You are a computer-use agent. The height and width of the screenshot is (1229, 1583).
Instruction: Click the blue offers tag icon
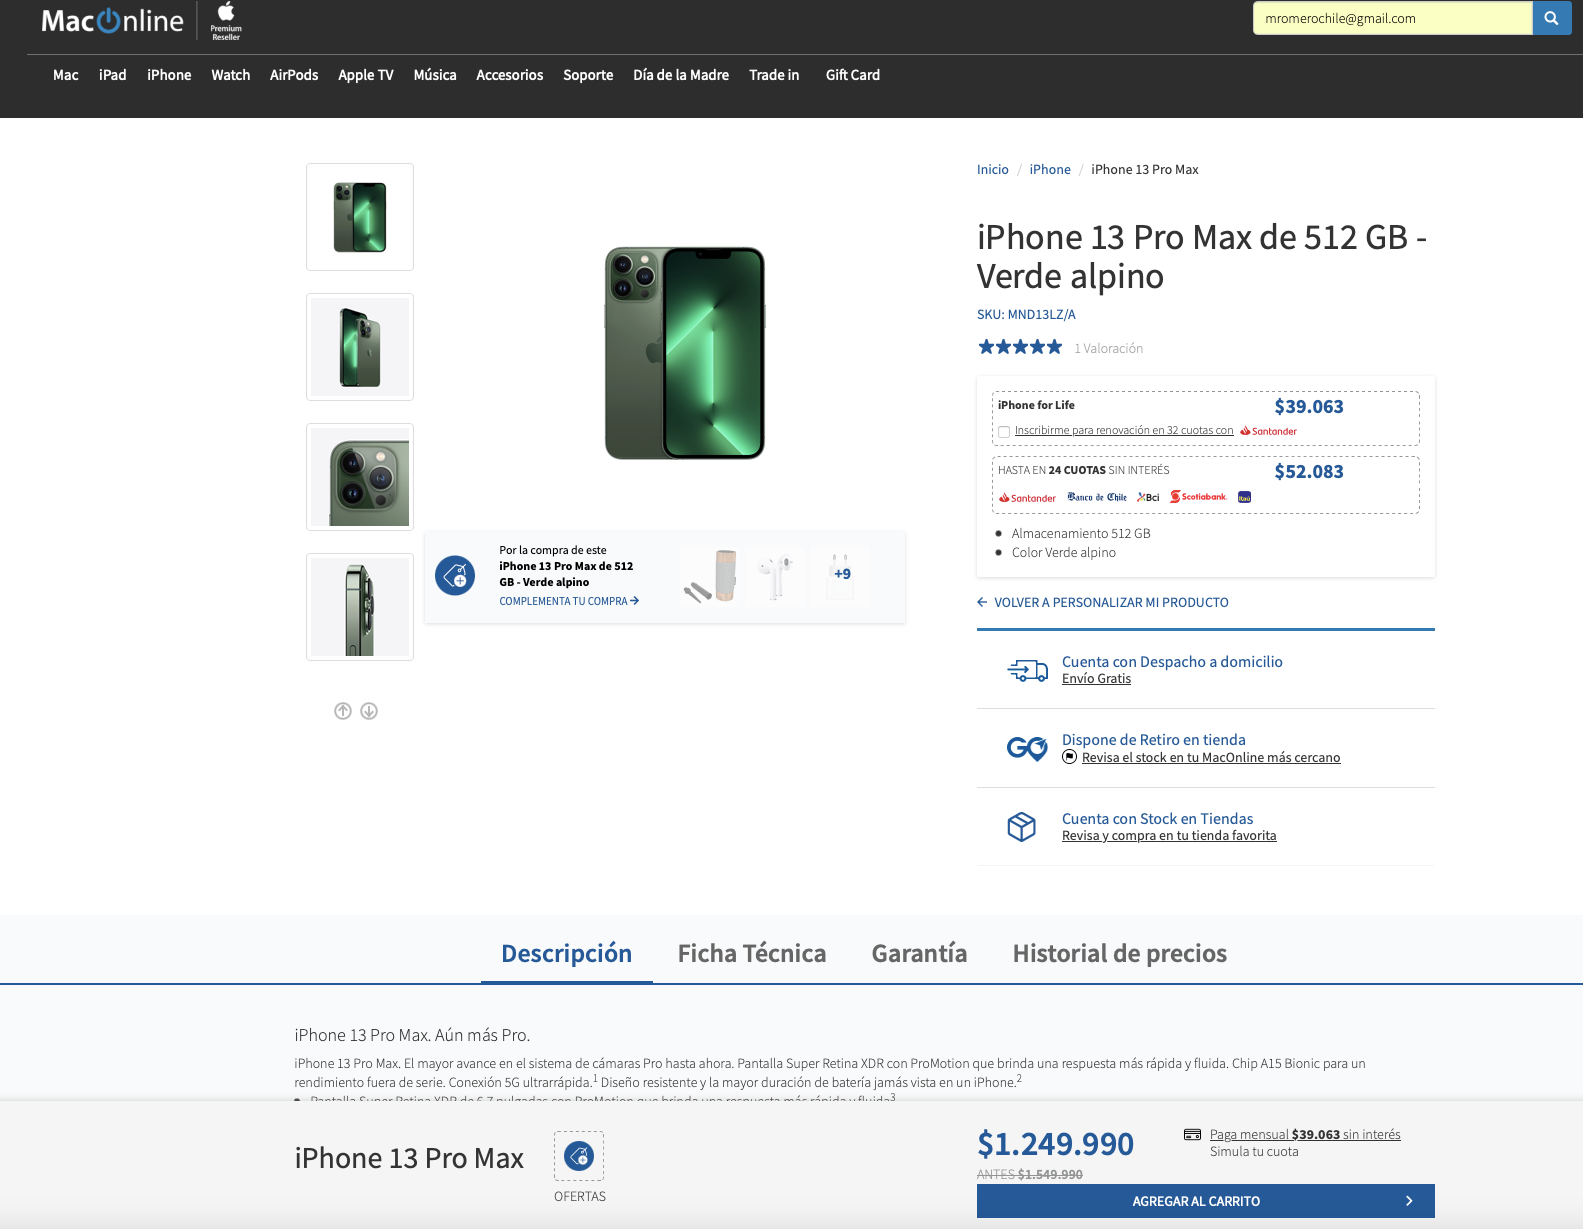pos(455,575)
